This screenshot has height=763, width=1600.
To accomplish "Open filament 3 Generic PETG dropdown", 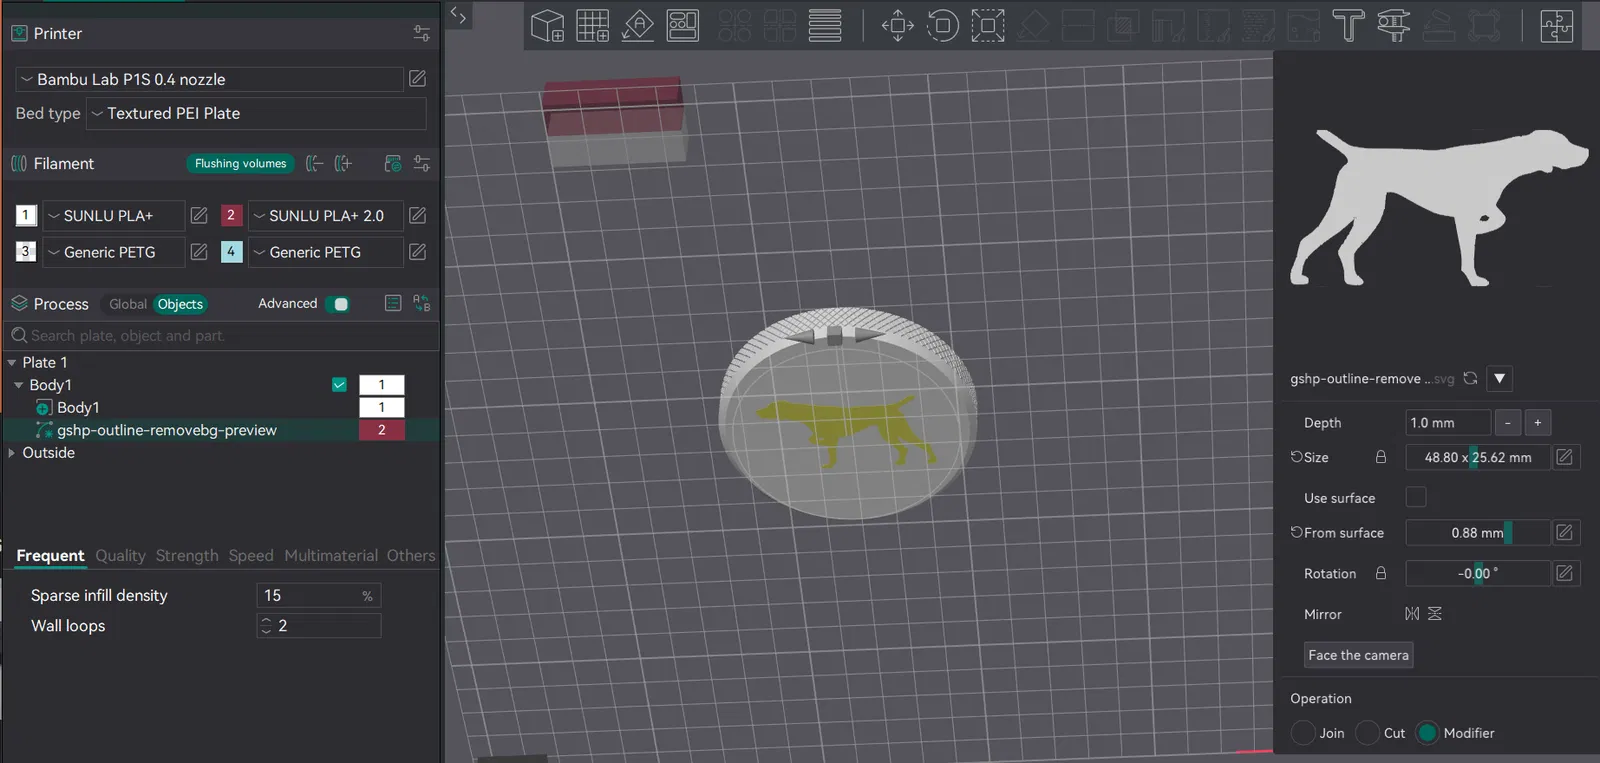I will [x=113, y=252].
